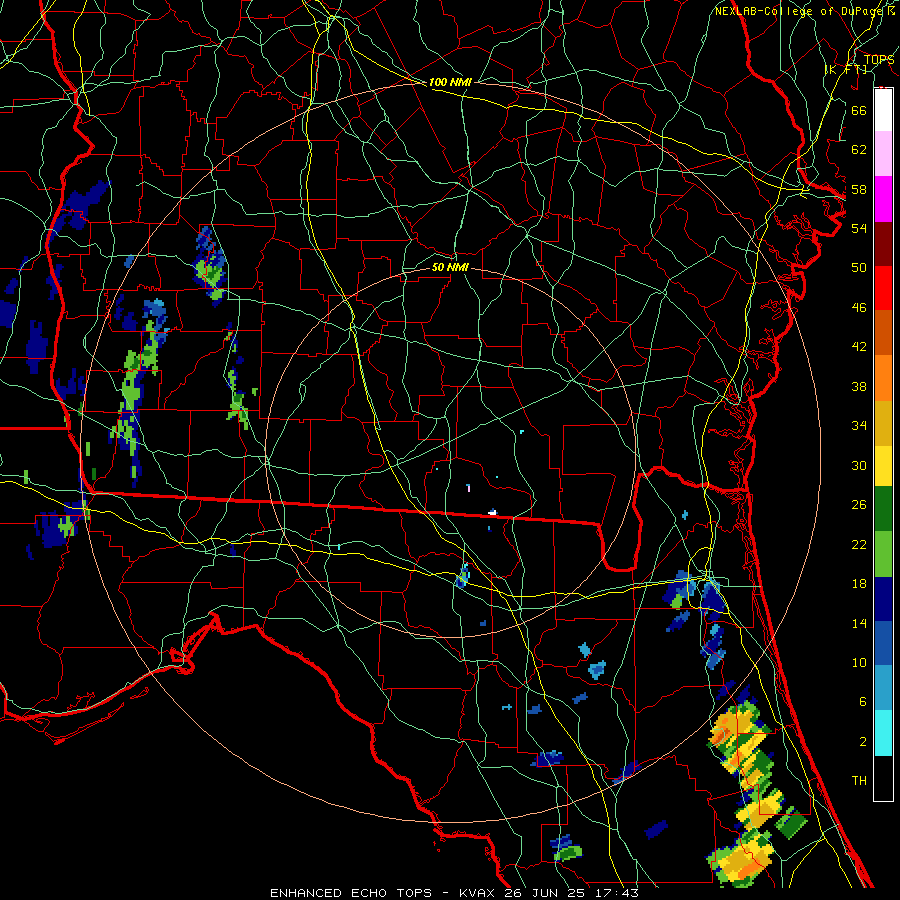This screenshot has height=900, width=900.
Task: Click the legend value "6"
Action: (863, 702)
